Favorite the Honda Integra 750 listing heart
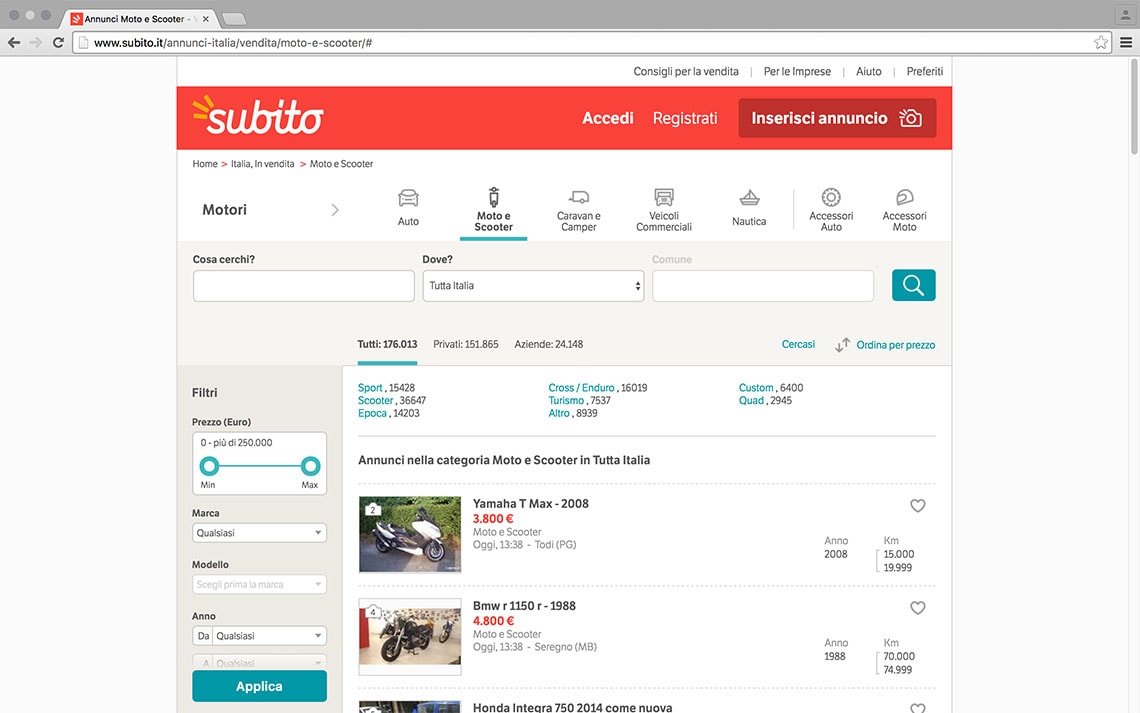This screenshot has width=1140, height=713. point(918,708)
